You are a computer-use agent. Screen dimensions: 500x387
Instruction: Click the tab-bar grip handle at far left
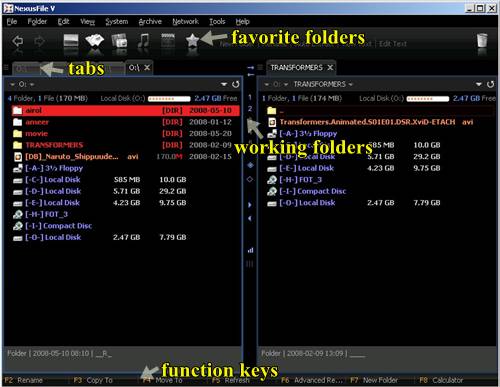pyautogui.click(x=6, y=68)
